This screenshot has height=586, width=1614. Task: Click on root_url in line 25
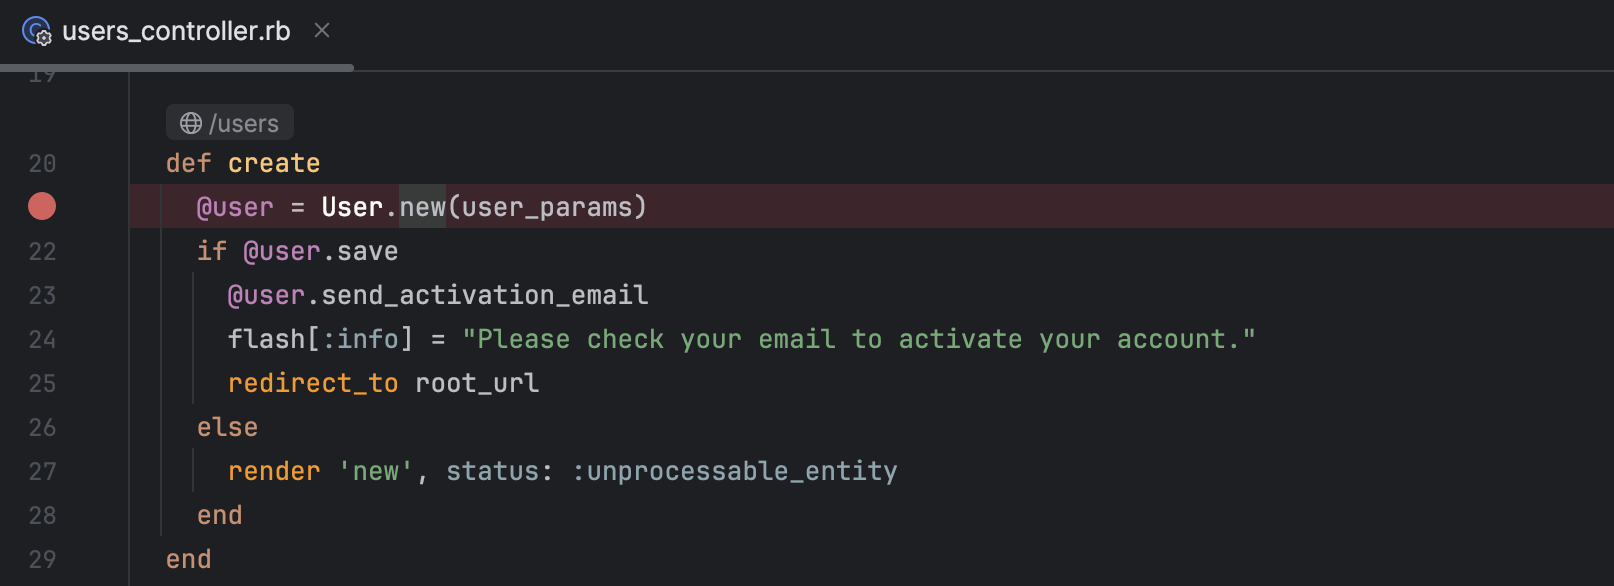point(477,383)
